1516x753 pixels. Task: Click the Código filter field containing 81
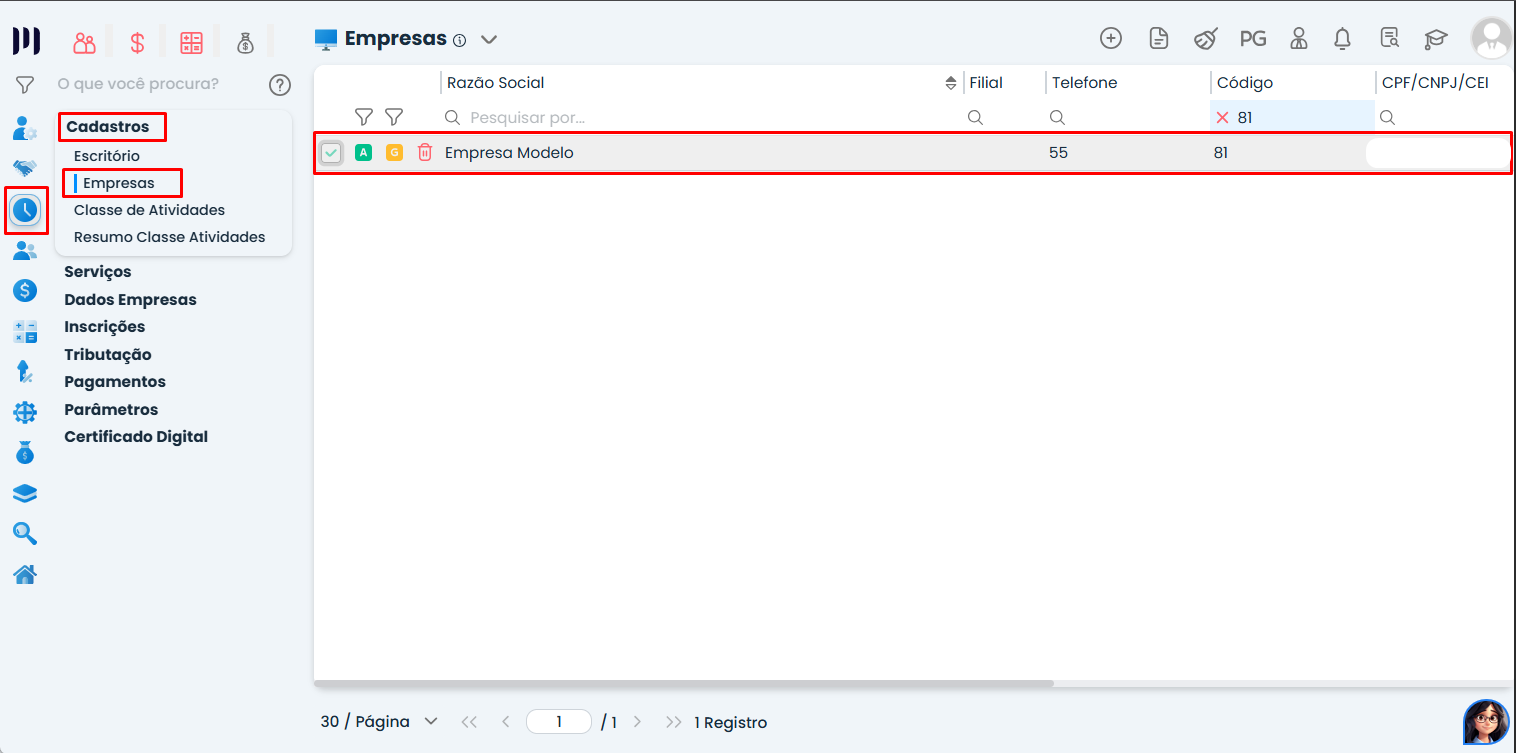point(1292,117)
